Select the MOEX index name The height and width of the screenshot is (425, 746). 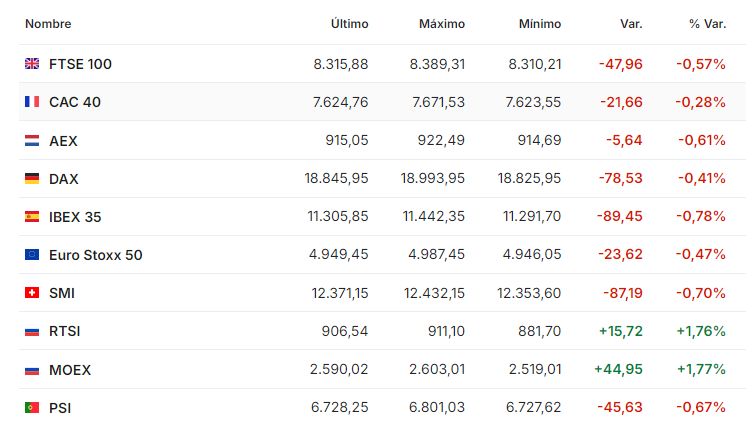70,370
